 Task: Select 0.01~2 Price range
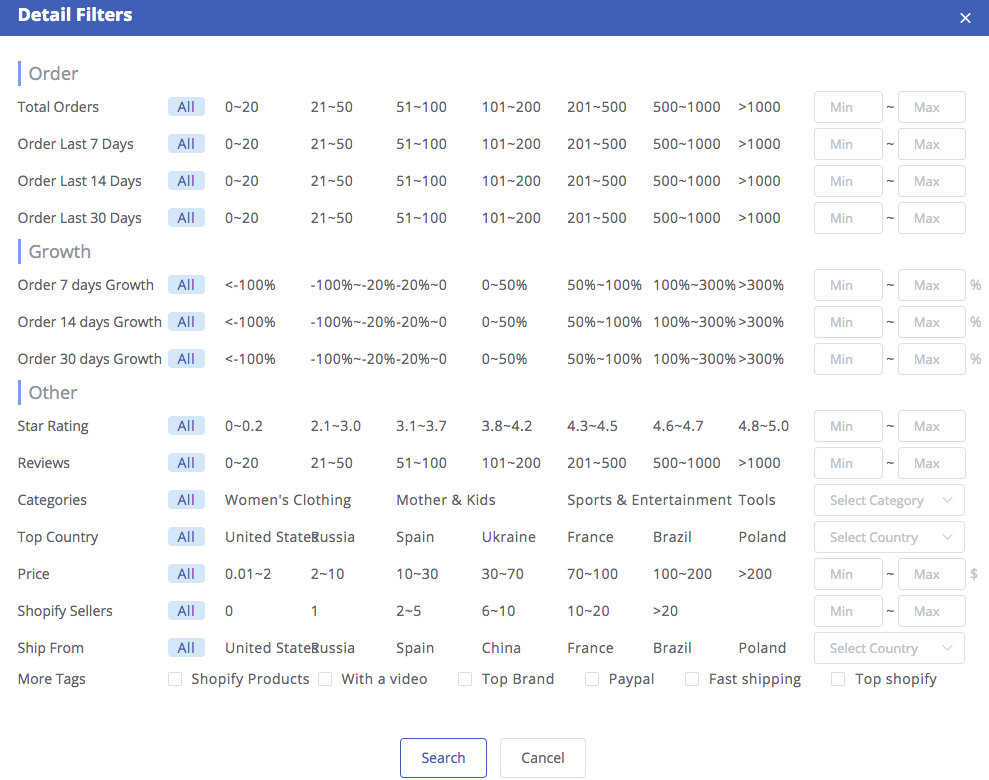point(249,574)
